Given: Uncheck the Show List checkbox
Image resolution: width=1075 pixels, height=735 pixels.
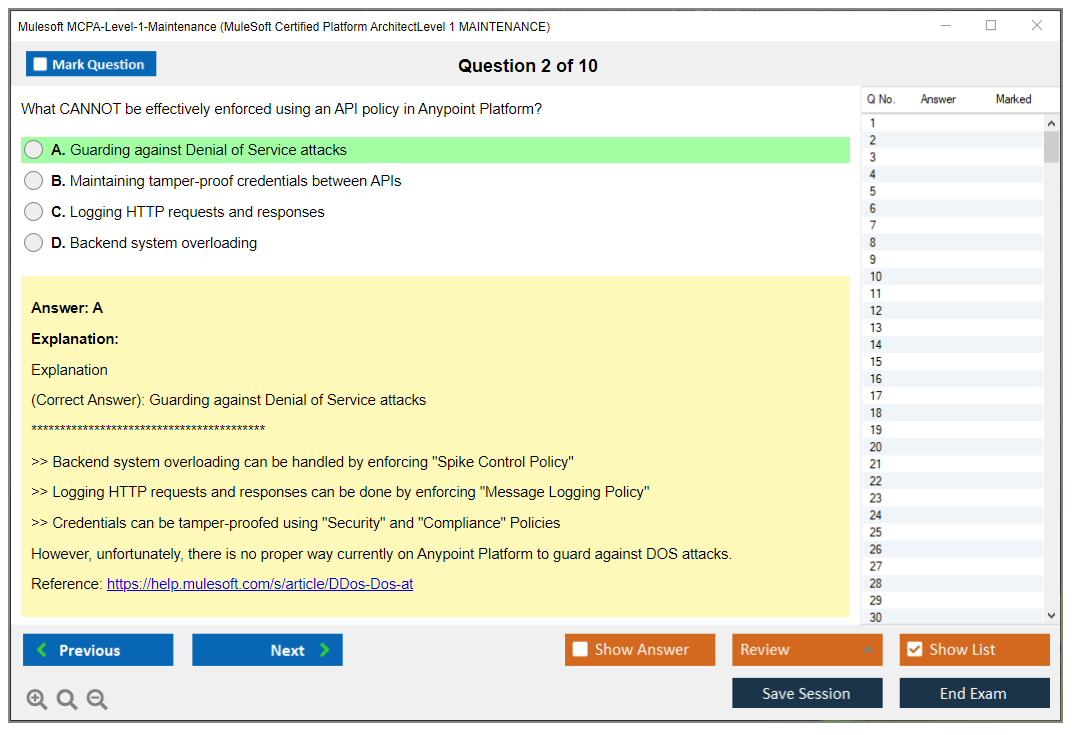Looking at the screenshot, I should [x=914, y=650].
